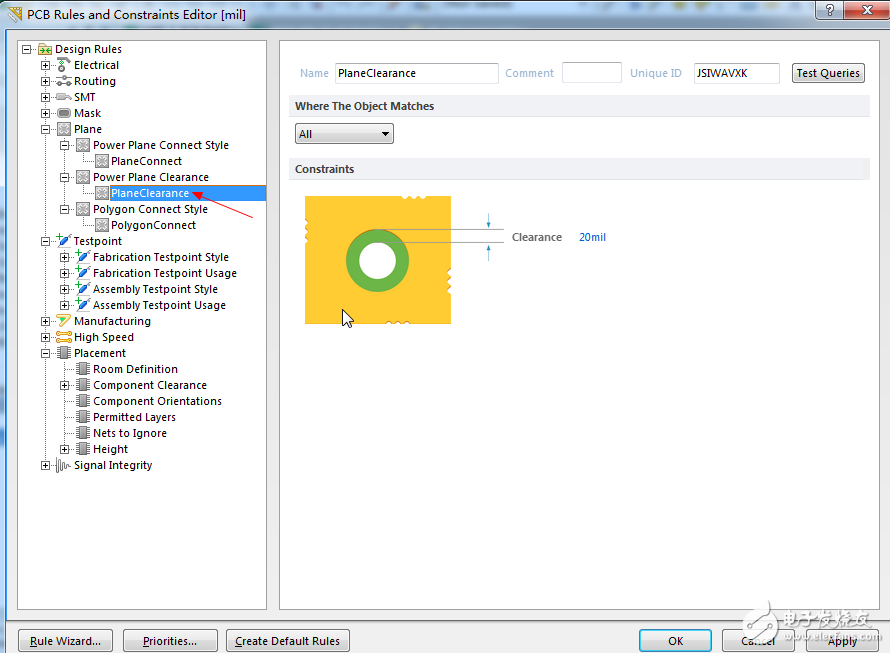Viewport: 890px width, 653px height.
Task: Click the Component Clearance icon
Action: 83,385
